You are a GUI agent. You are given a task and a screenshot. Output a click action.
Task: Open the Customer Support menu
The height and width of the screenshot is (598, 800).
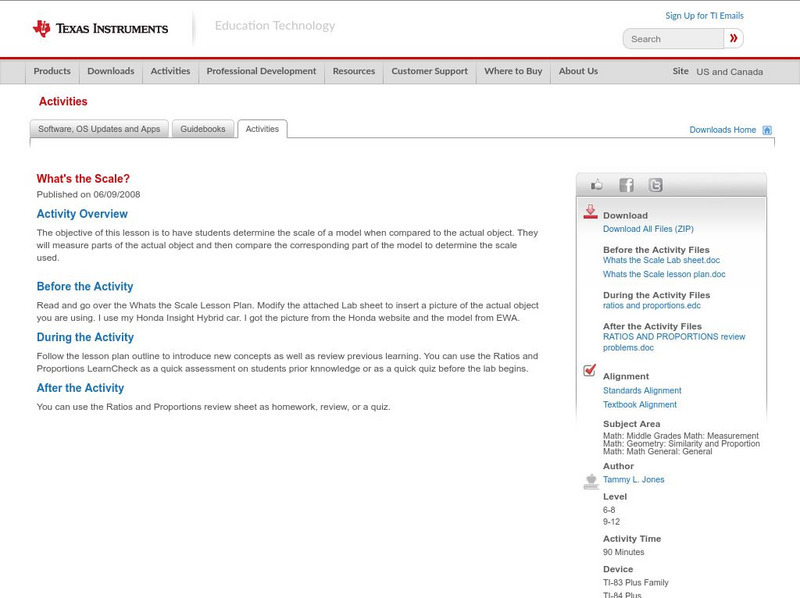tap(428, 71)
